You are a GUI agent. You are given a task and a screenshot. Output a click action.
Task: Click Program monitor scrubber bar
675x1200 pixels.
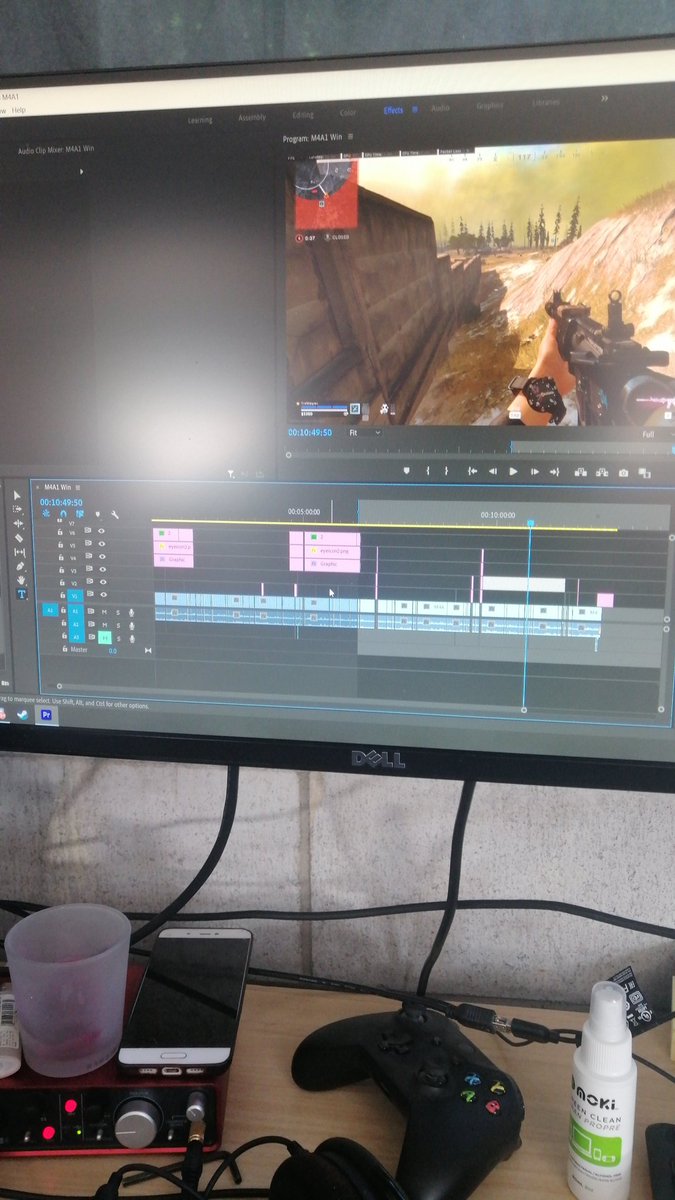[x=480, y=455]
